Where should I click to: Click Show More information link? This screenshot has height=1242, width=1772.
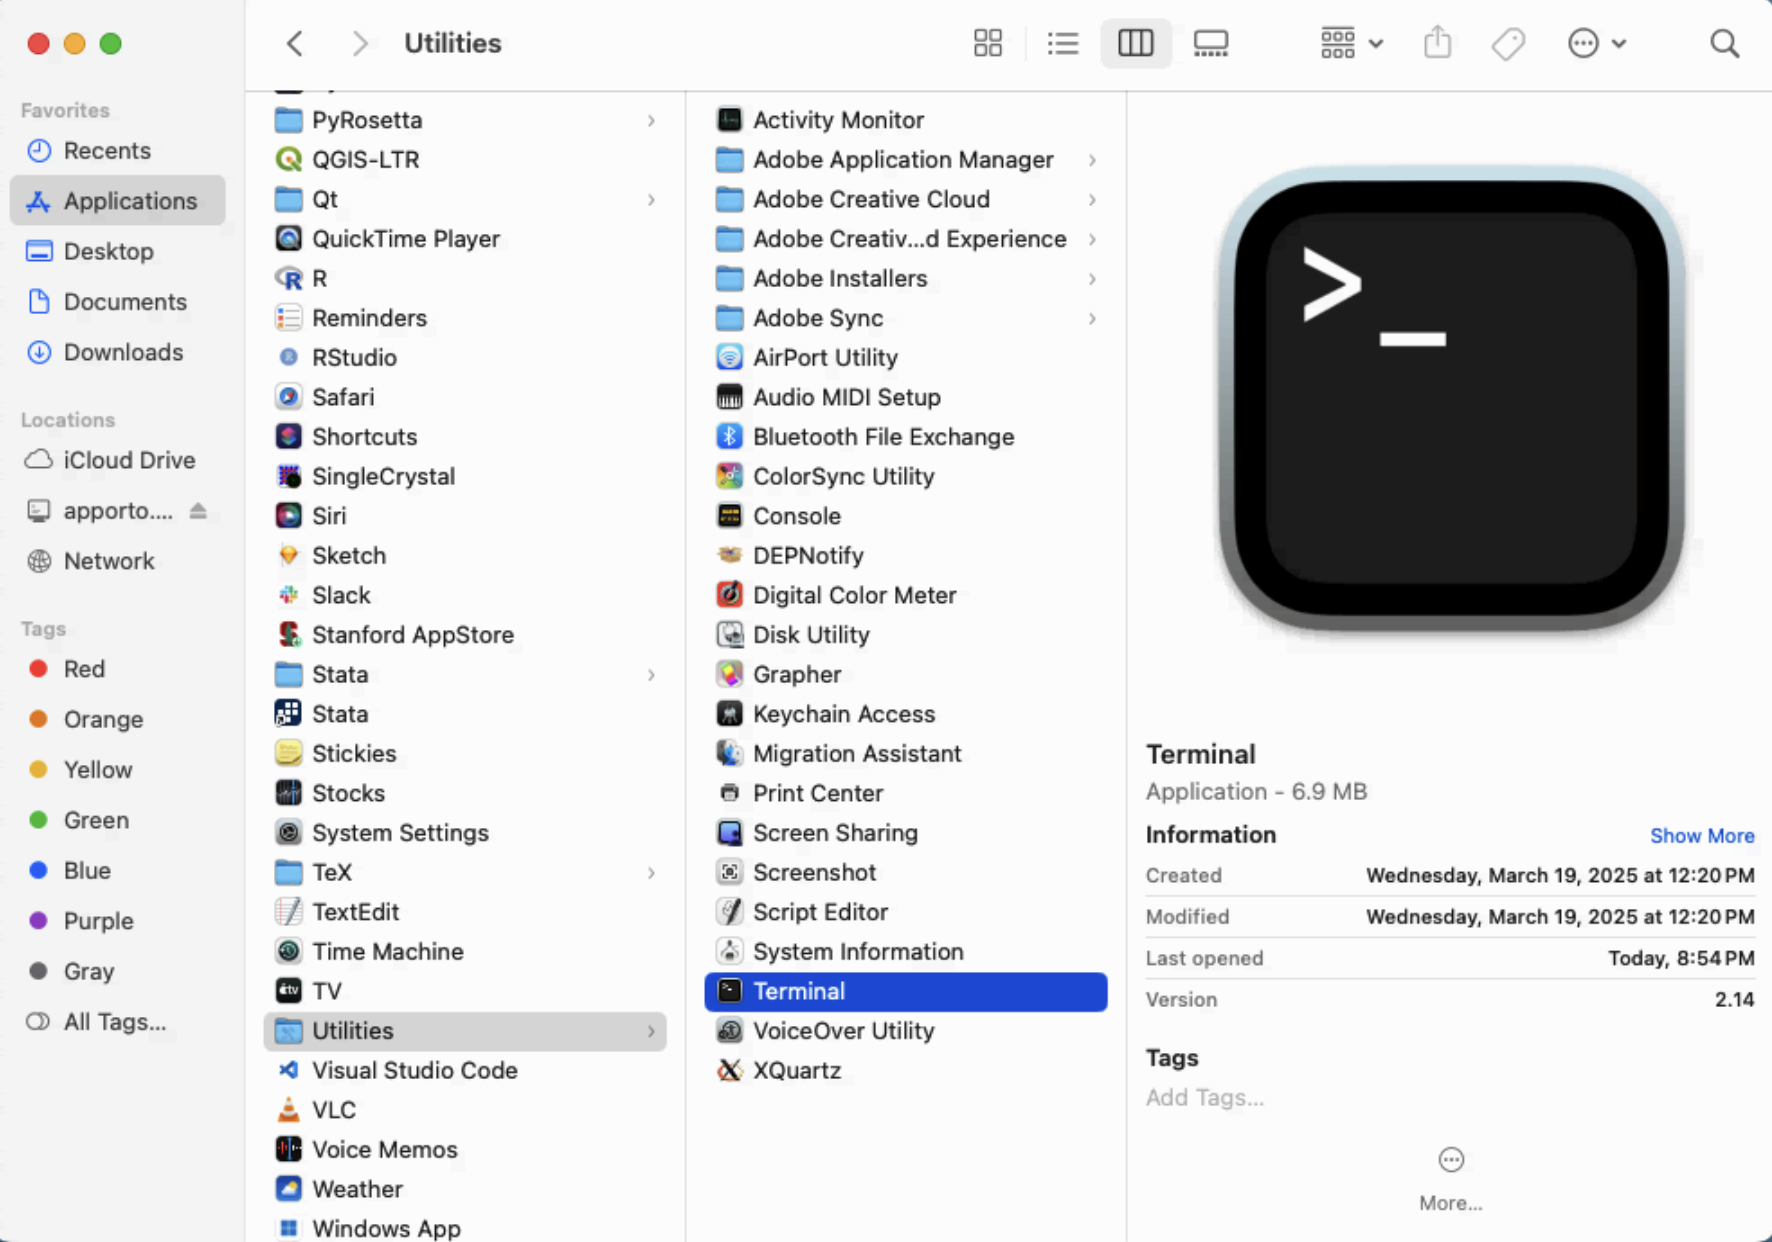click(1702, 835)
